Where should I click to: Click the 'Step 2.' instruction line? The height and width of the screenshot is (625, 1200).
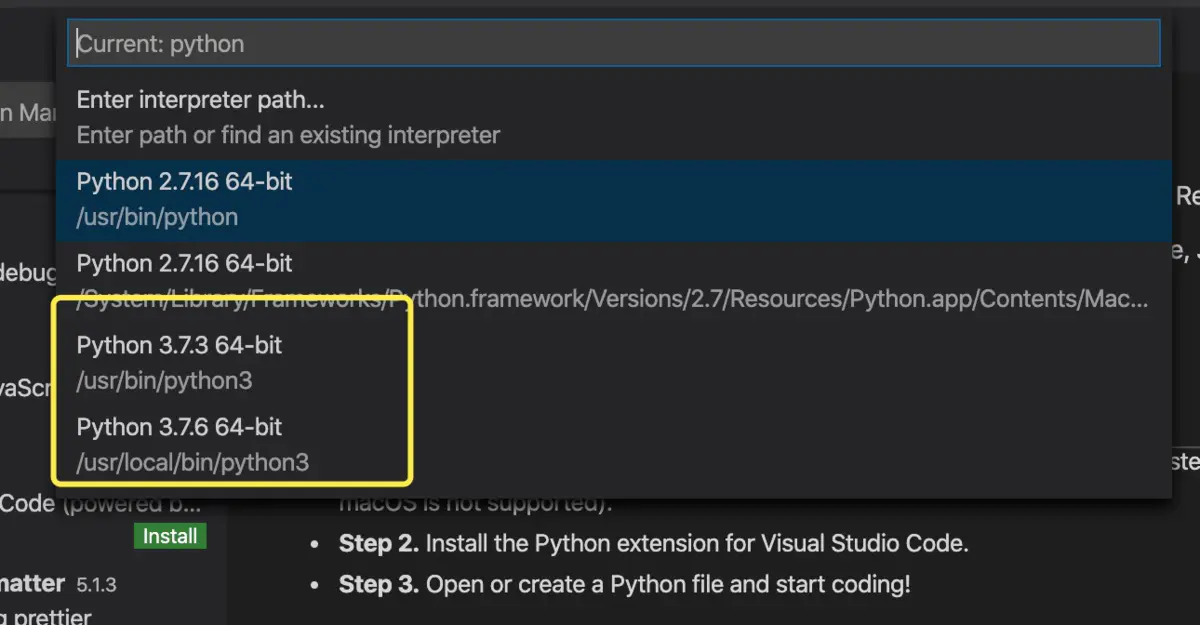[653, 544]
